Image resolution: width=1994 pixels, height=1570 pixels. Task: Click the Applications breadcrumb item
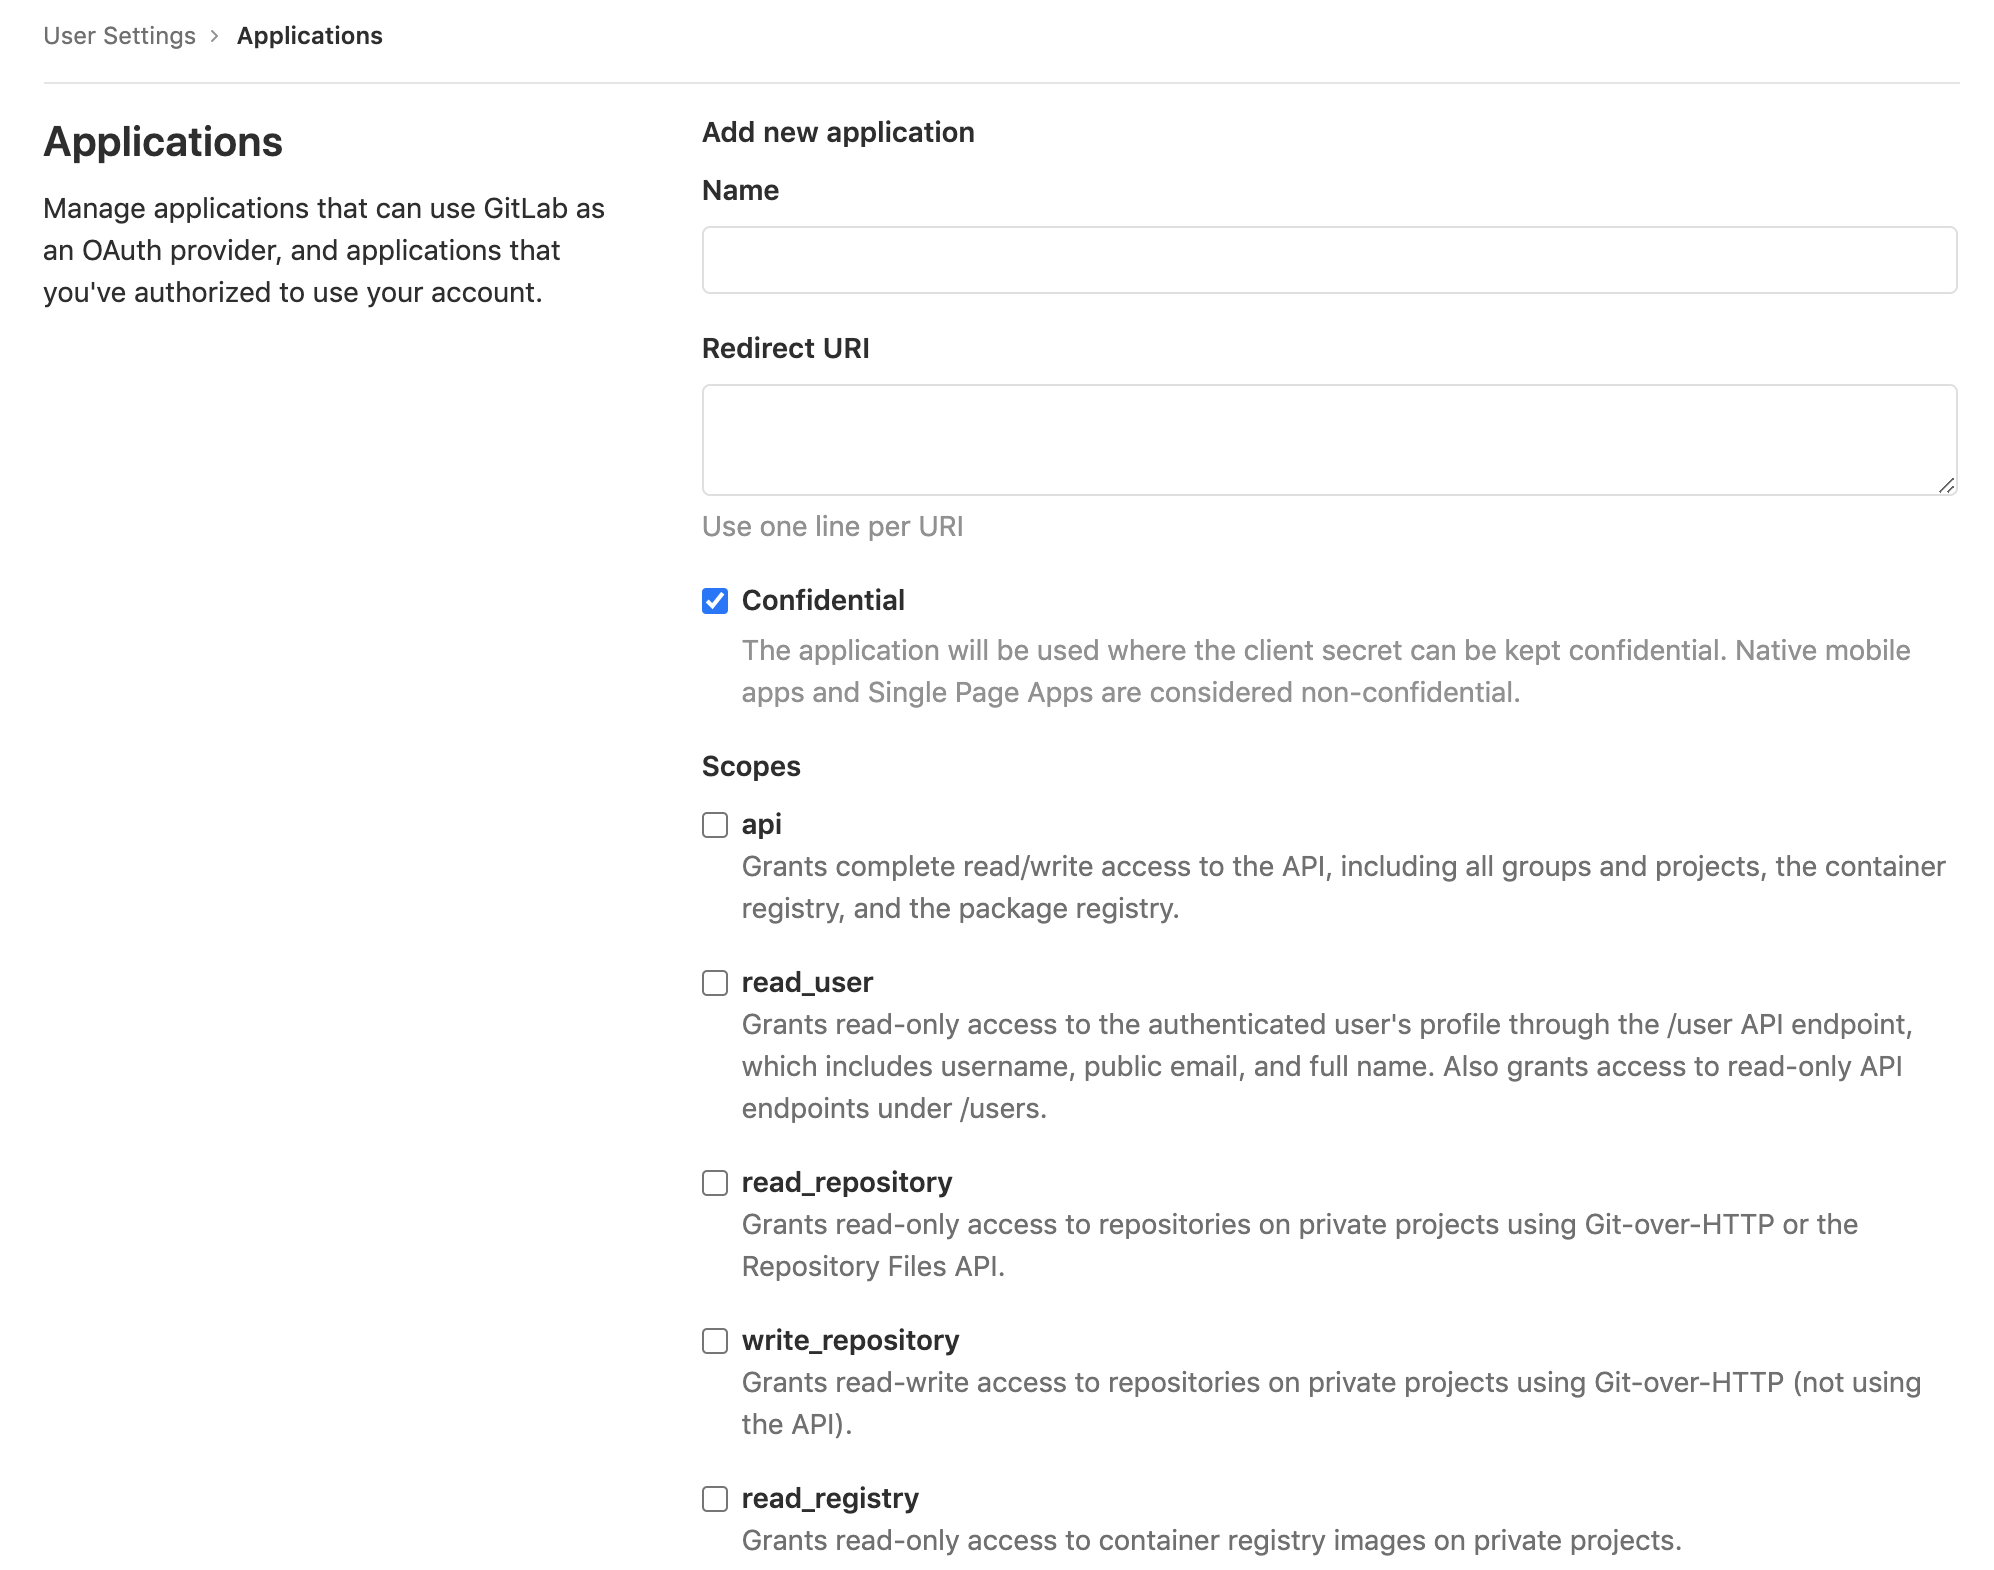(x=309, y=36)
